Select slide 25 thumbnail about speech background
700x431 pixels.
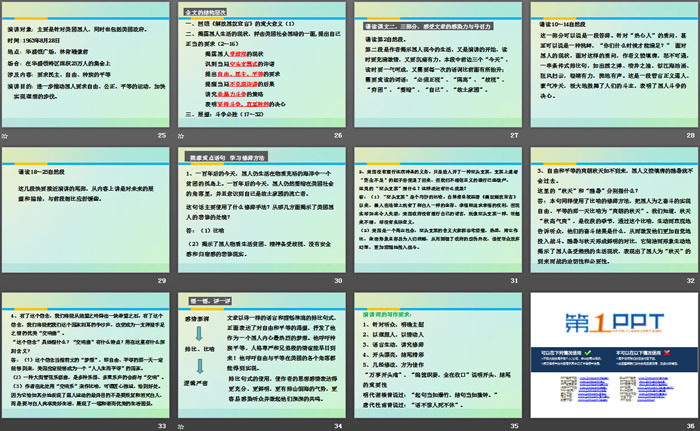point(86,65)
